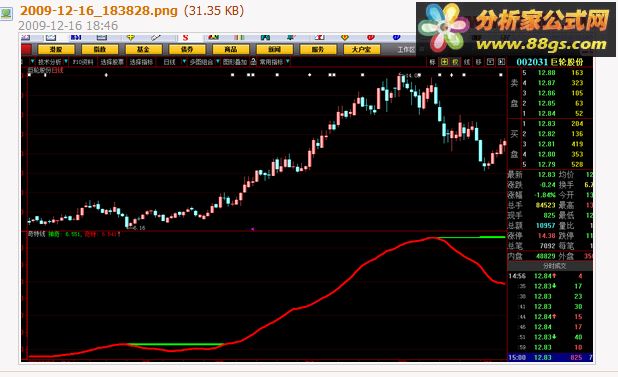Click the padlock icon beside 常用指标
618x377 pixels.
click(253, 61)
